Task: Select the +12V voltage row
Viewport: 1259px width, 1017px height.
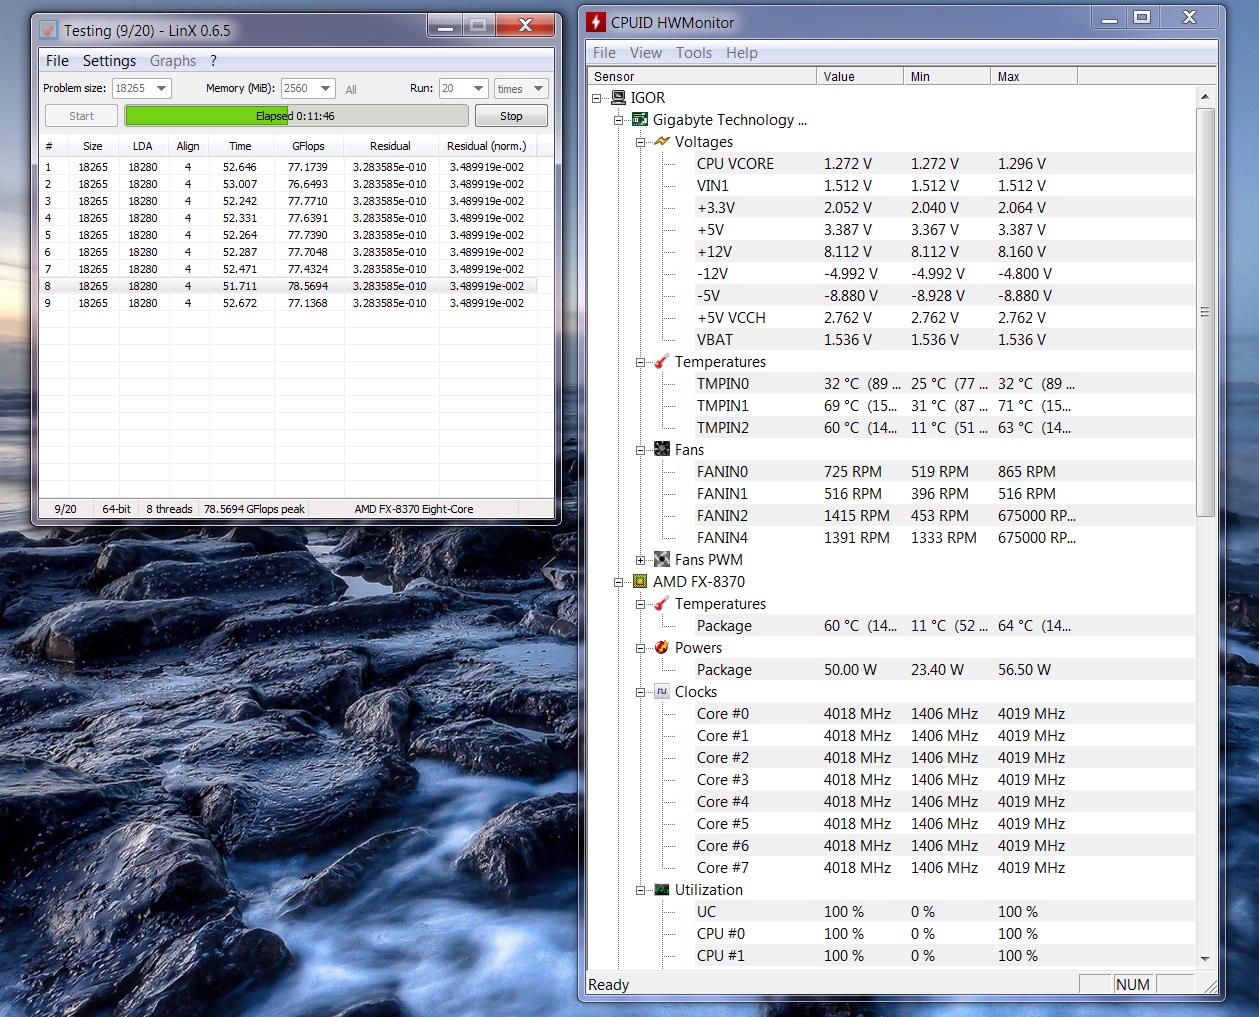Action: click(944, 252)
